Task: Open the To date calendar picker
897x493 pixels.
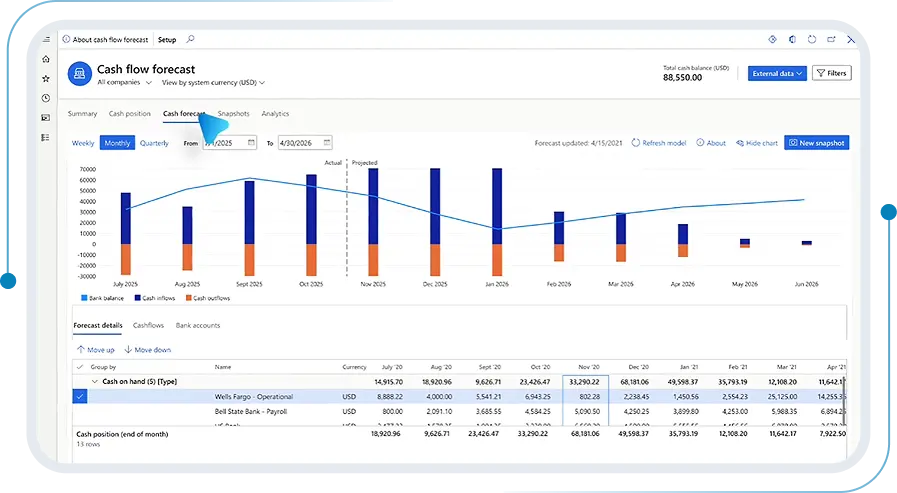Action: 327,142
